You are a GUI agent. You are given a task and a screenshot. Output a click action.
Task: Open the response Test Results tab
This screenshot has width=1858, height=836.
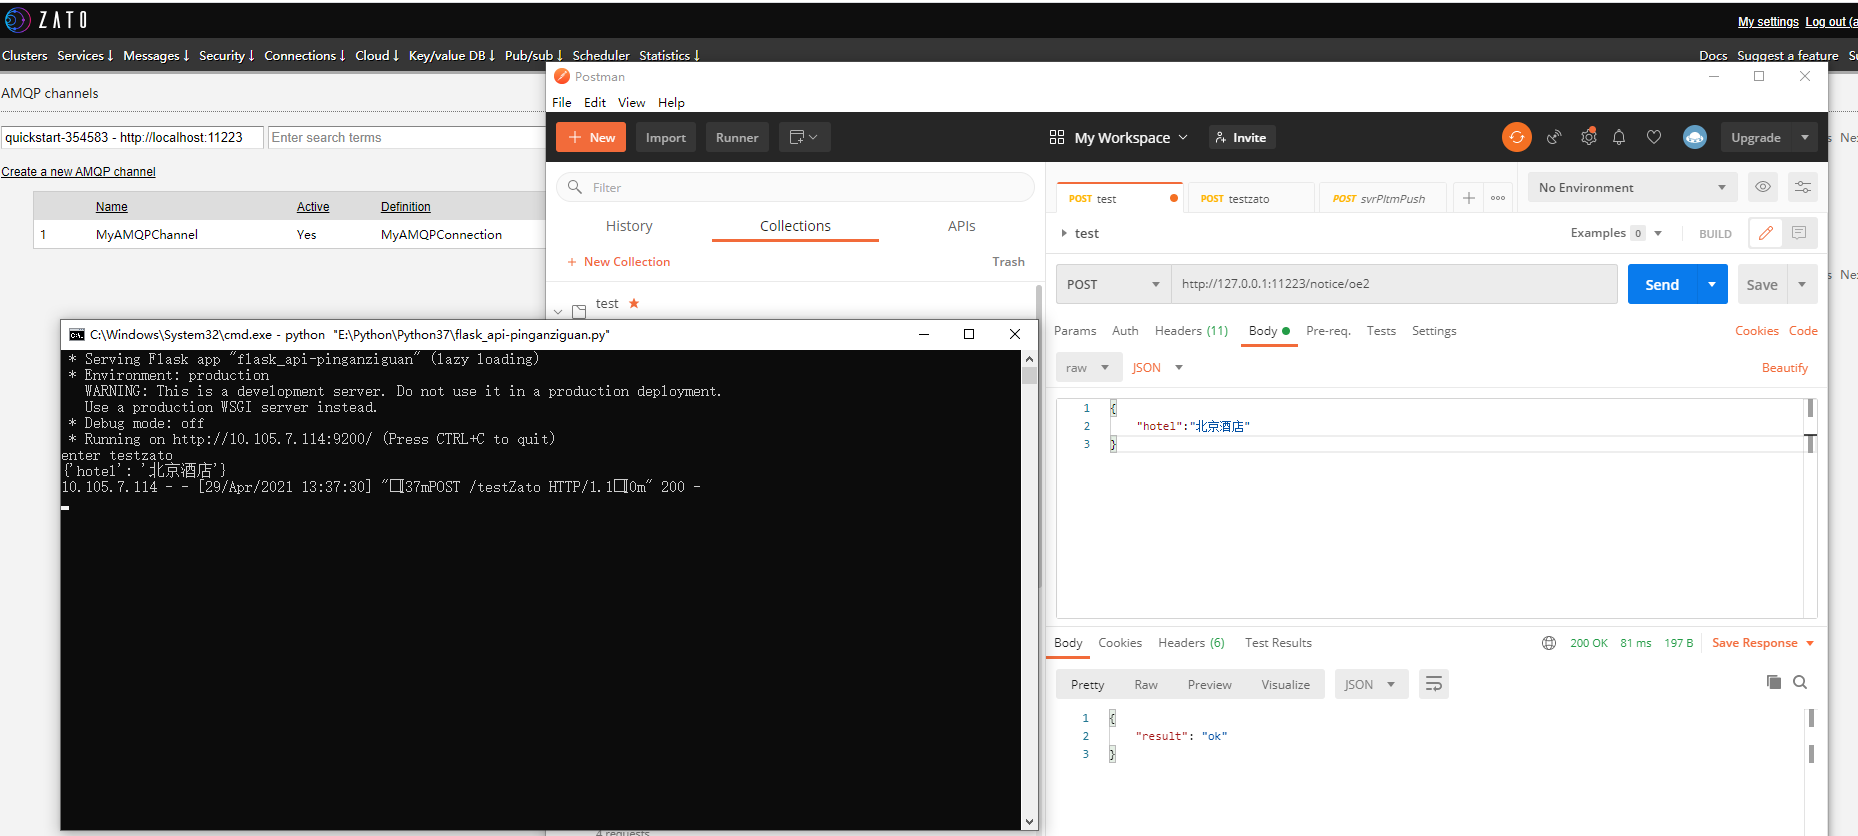coord(1278,643)
